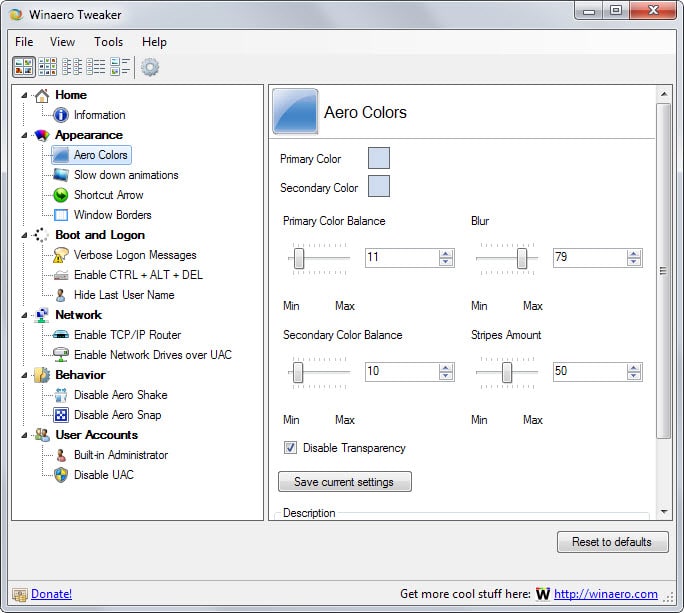The height and width of the screenshot is (613, 684).
Task: Open the View menu
Action: point(62,42)
